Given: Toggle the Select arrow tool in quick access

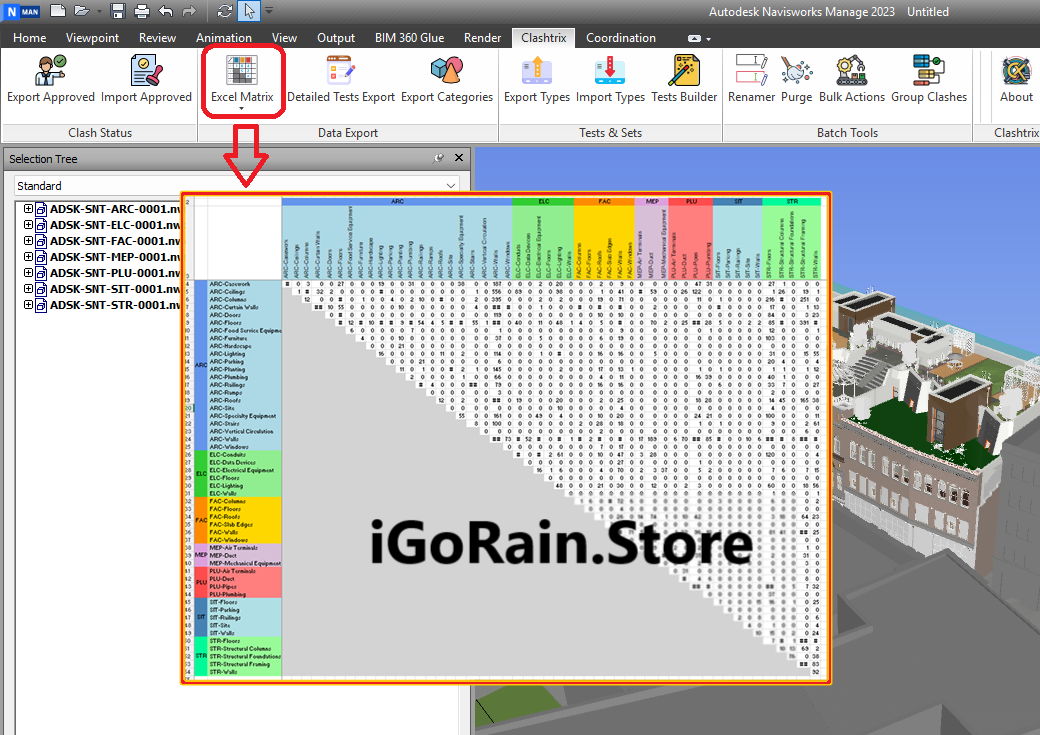Looking at the screenshot, I should click(x=248, y=11).
